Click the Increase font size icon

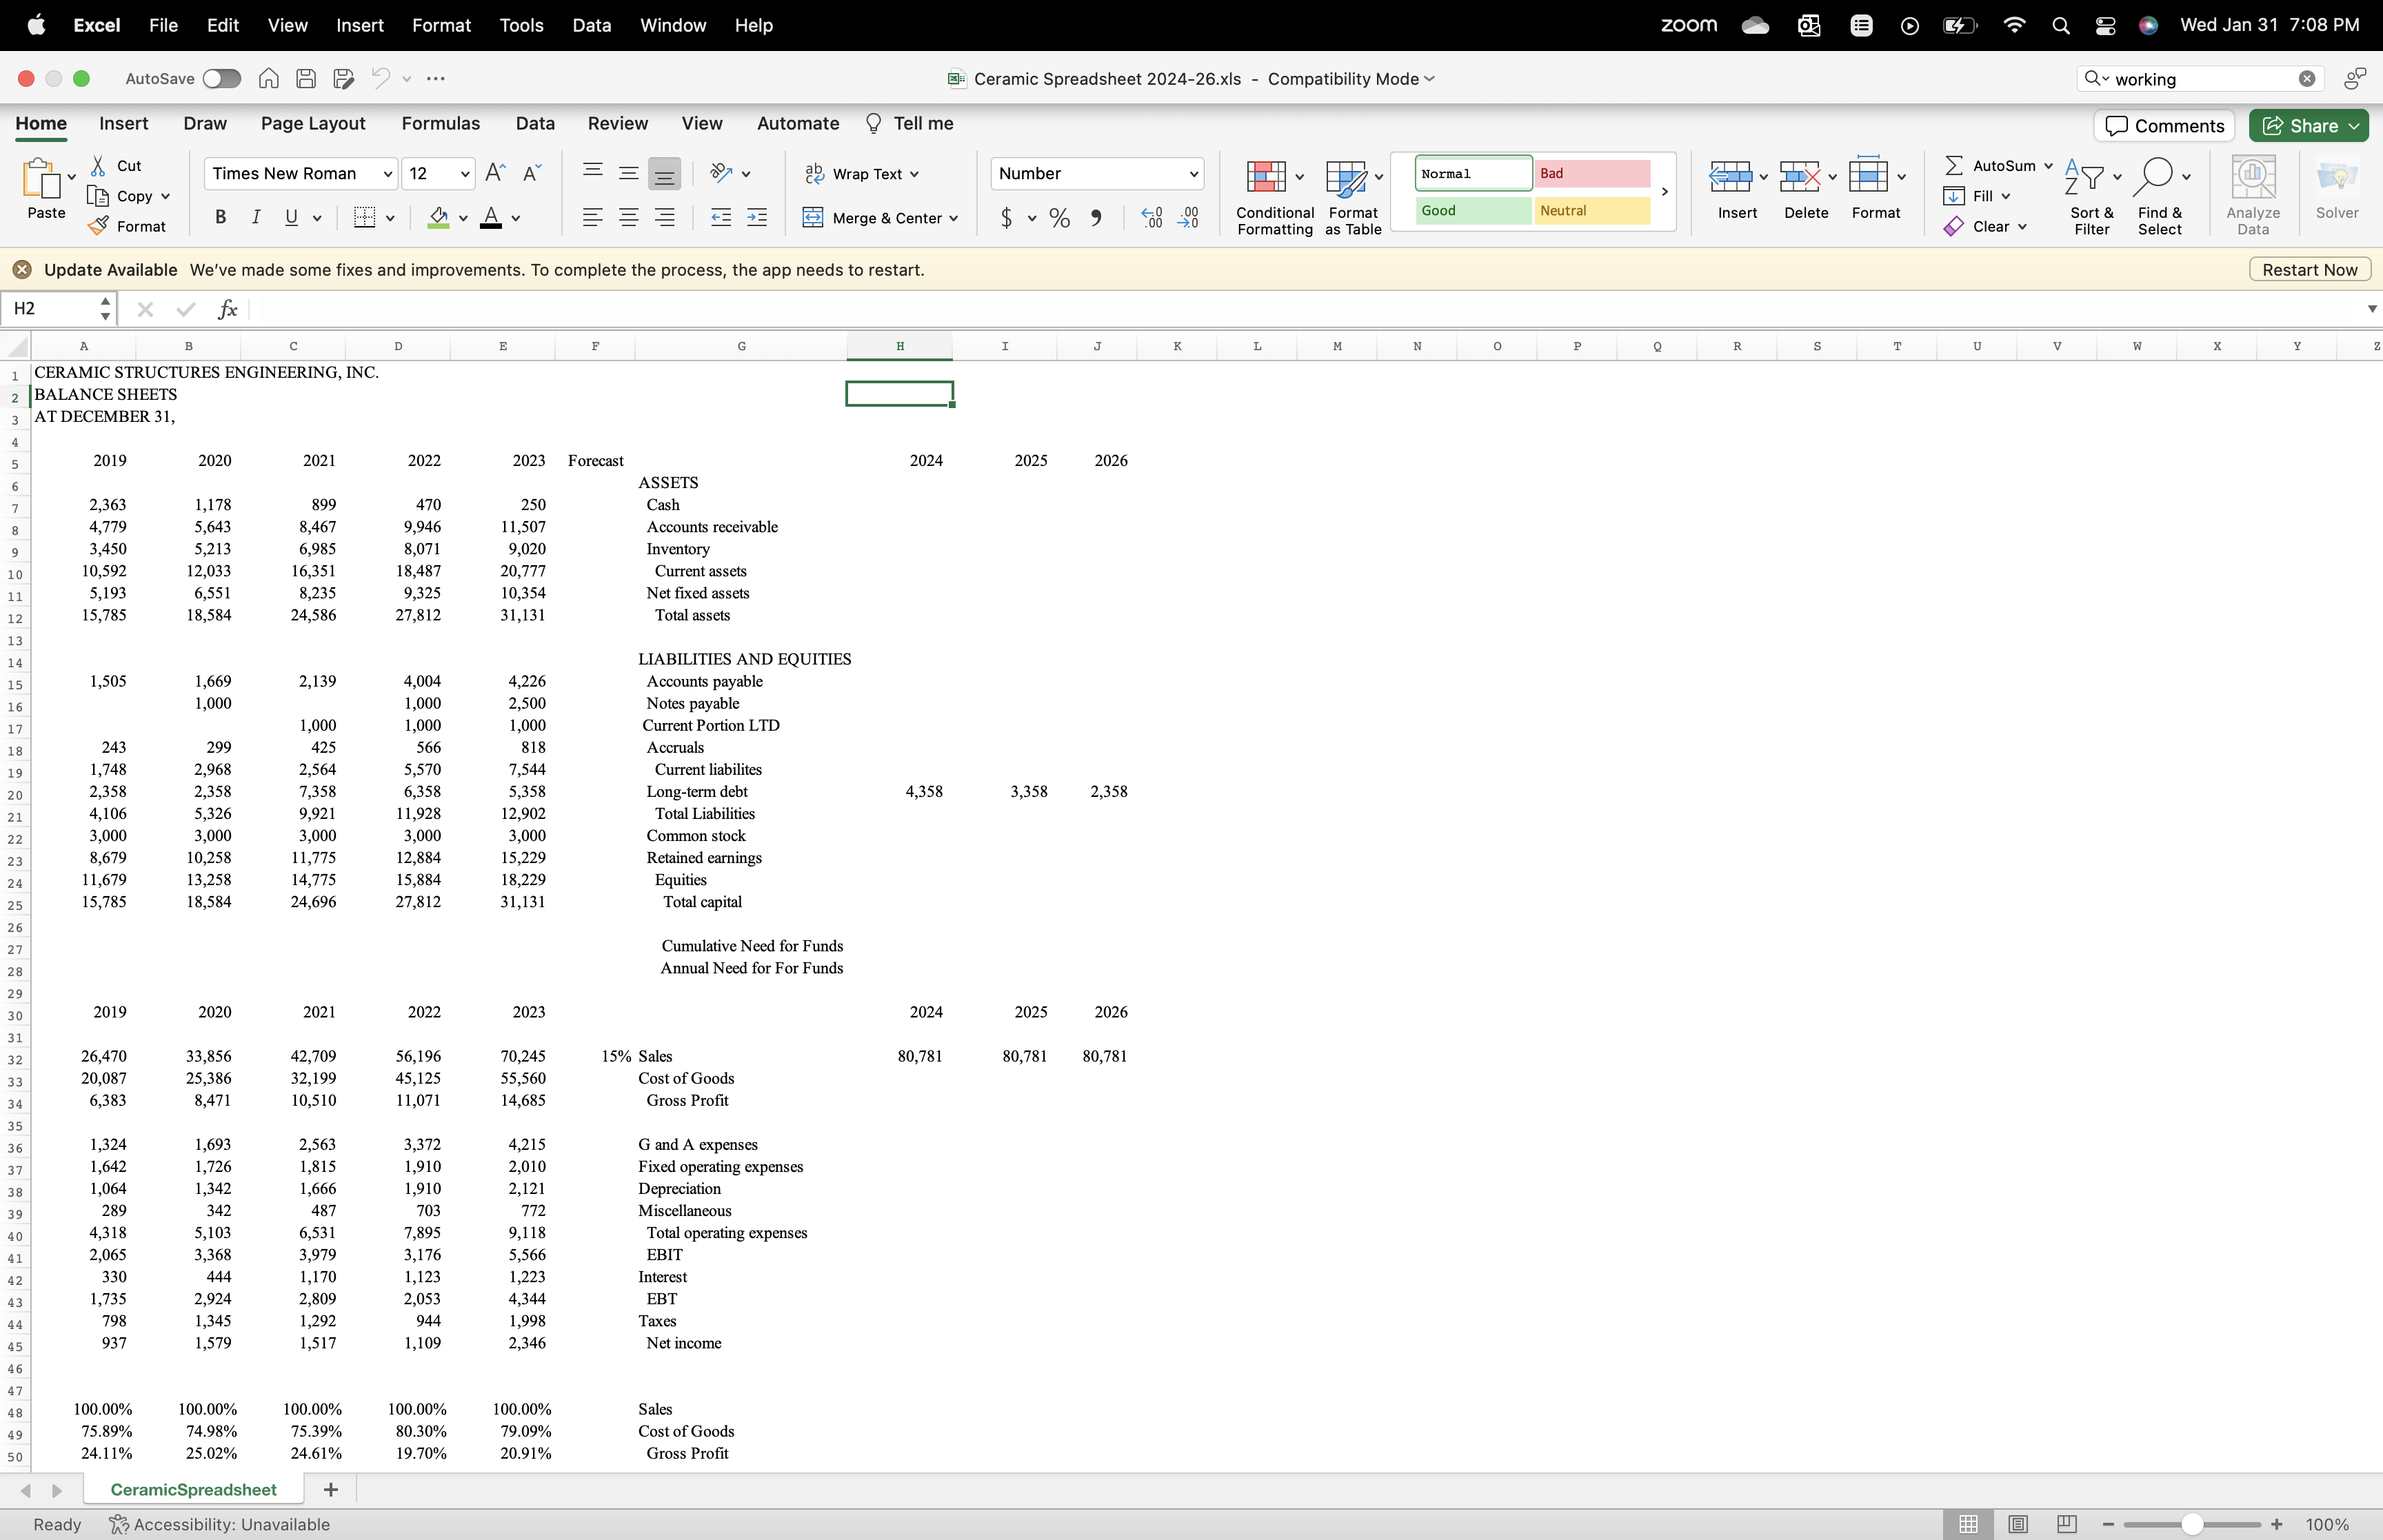tap(495, 173)
